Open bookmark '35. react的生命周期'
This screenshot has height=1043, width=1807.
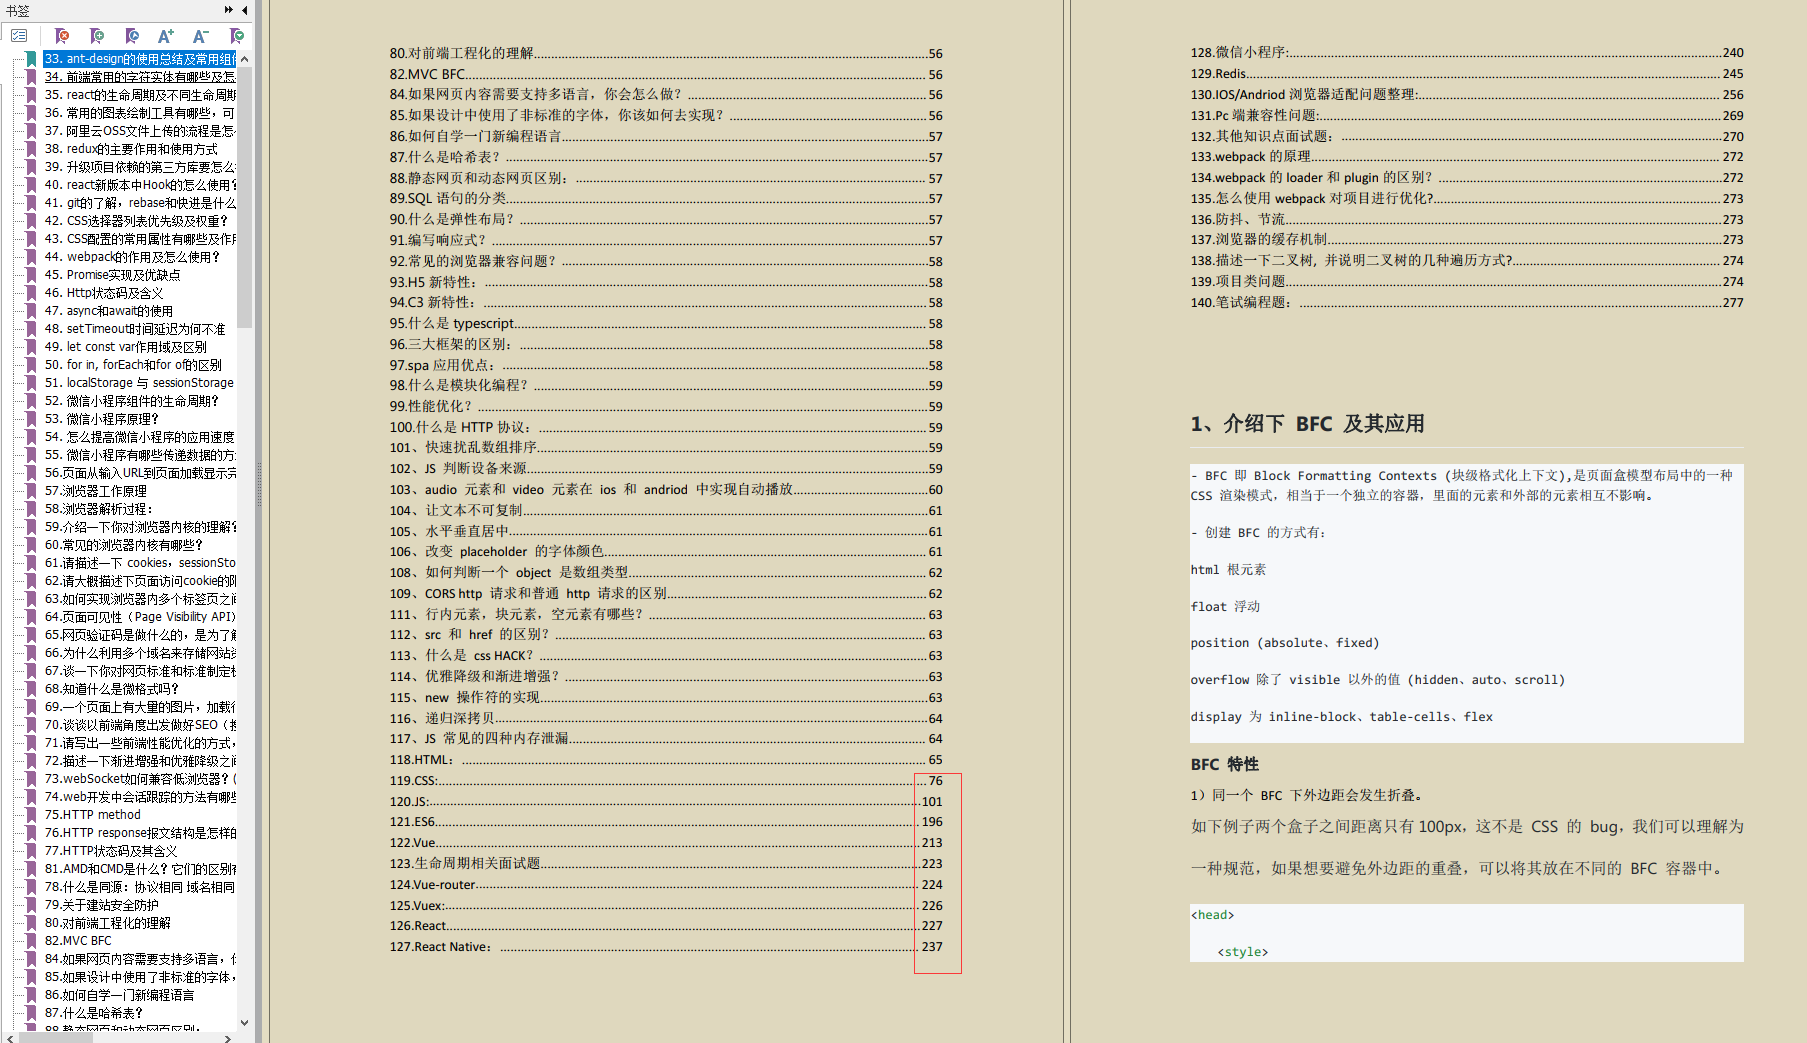pos(140,95)
